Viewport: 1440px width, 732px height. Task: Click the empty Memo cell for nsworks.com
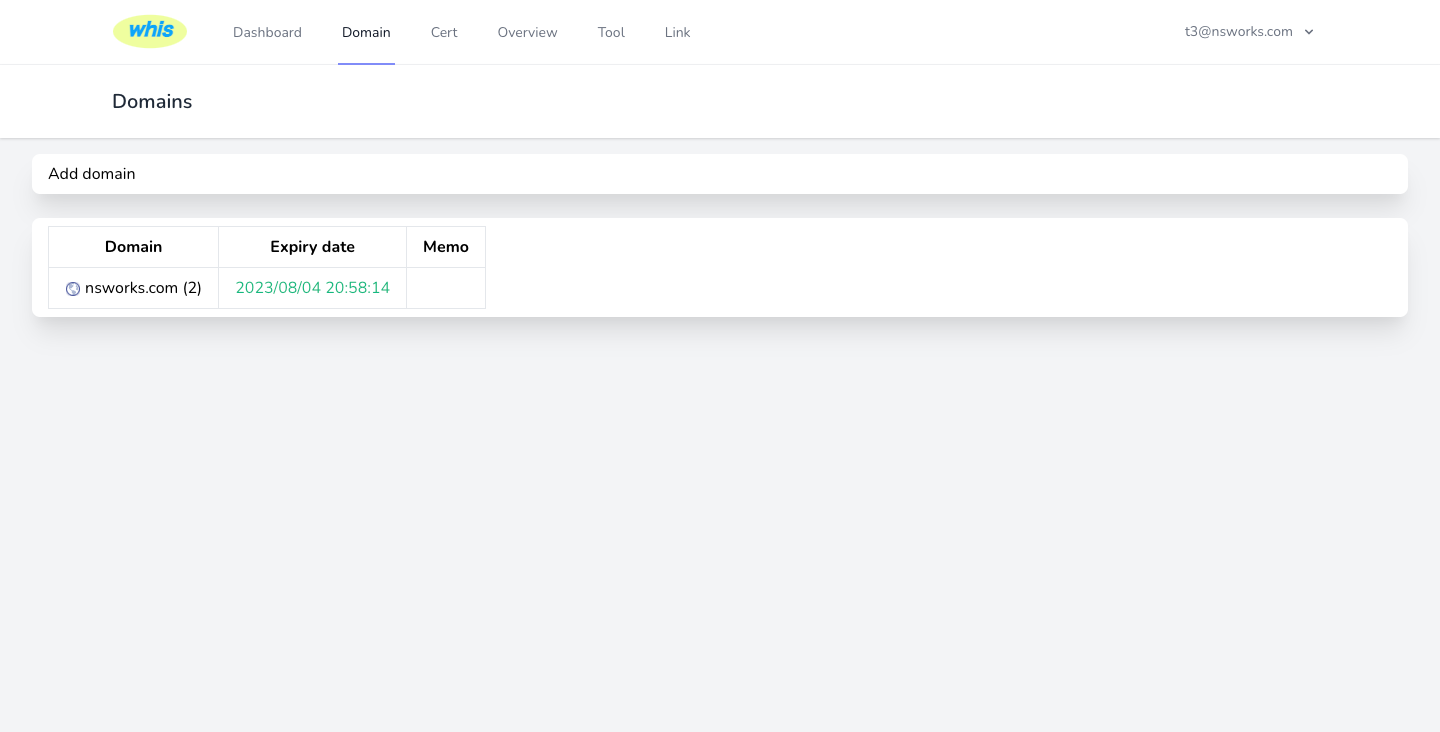[x=446, y=288]
